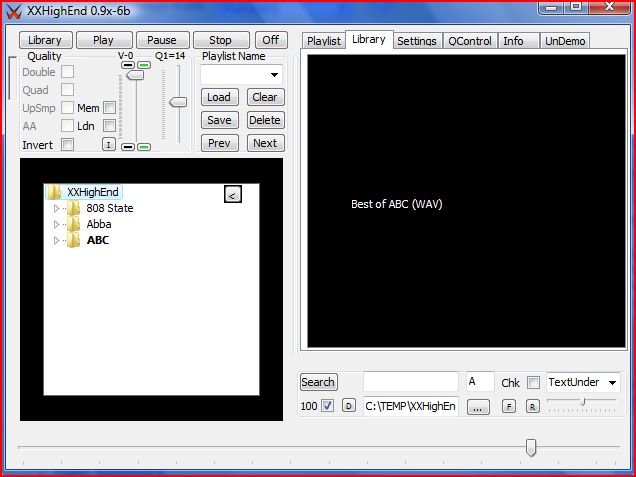Open the ... browse button next to path
636x477 pixels.
click(x=478, y=406)
